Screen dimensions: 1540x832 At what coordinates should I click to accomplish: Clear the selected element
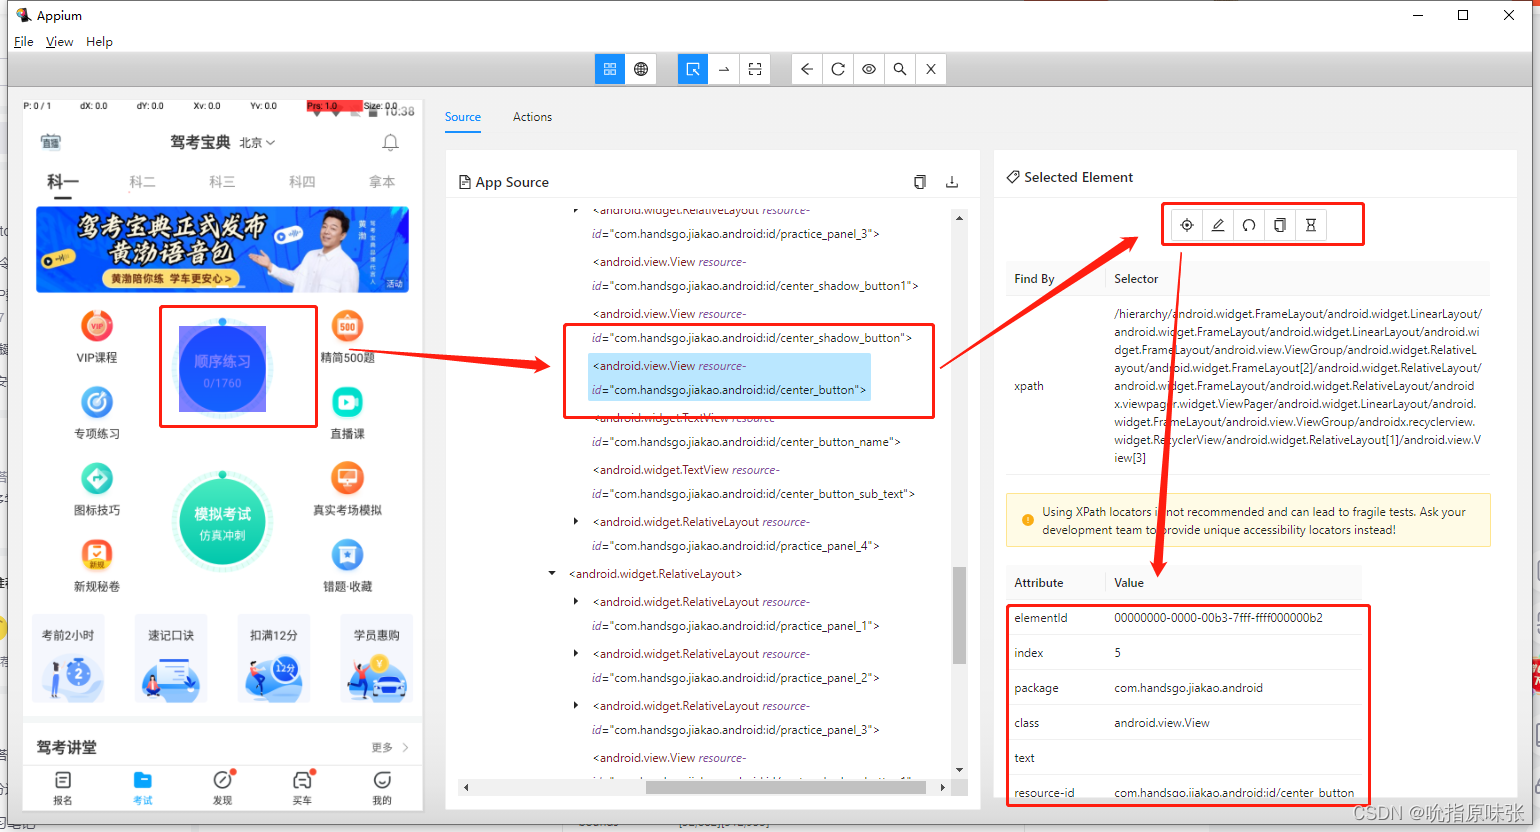coord(1249,225)
